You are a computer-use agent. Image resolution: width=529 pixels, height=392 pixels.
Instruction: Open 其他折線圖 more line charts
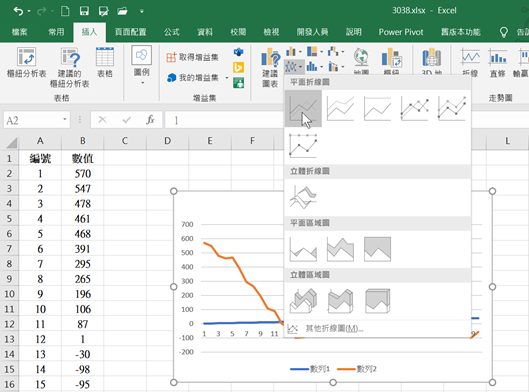tap(377, 329)
